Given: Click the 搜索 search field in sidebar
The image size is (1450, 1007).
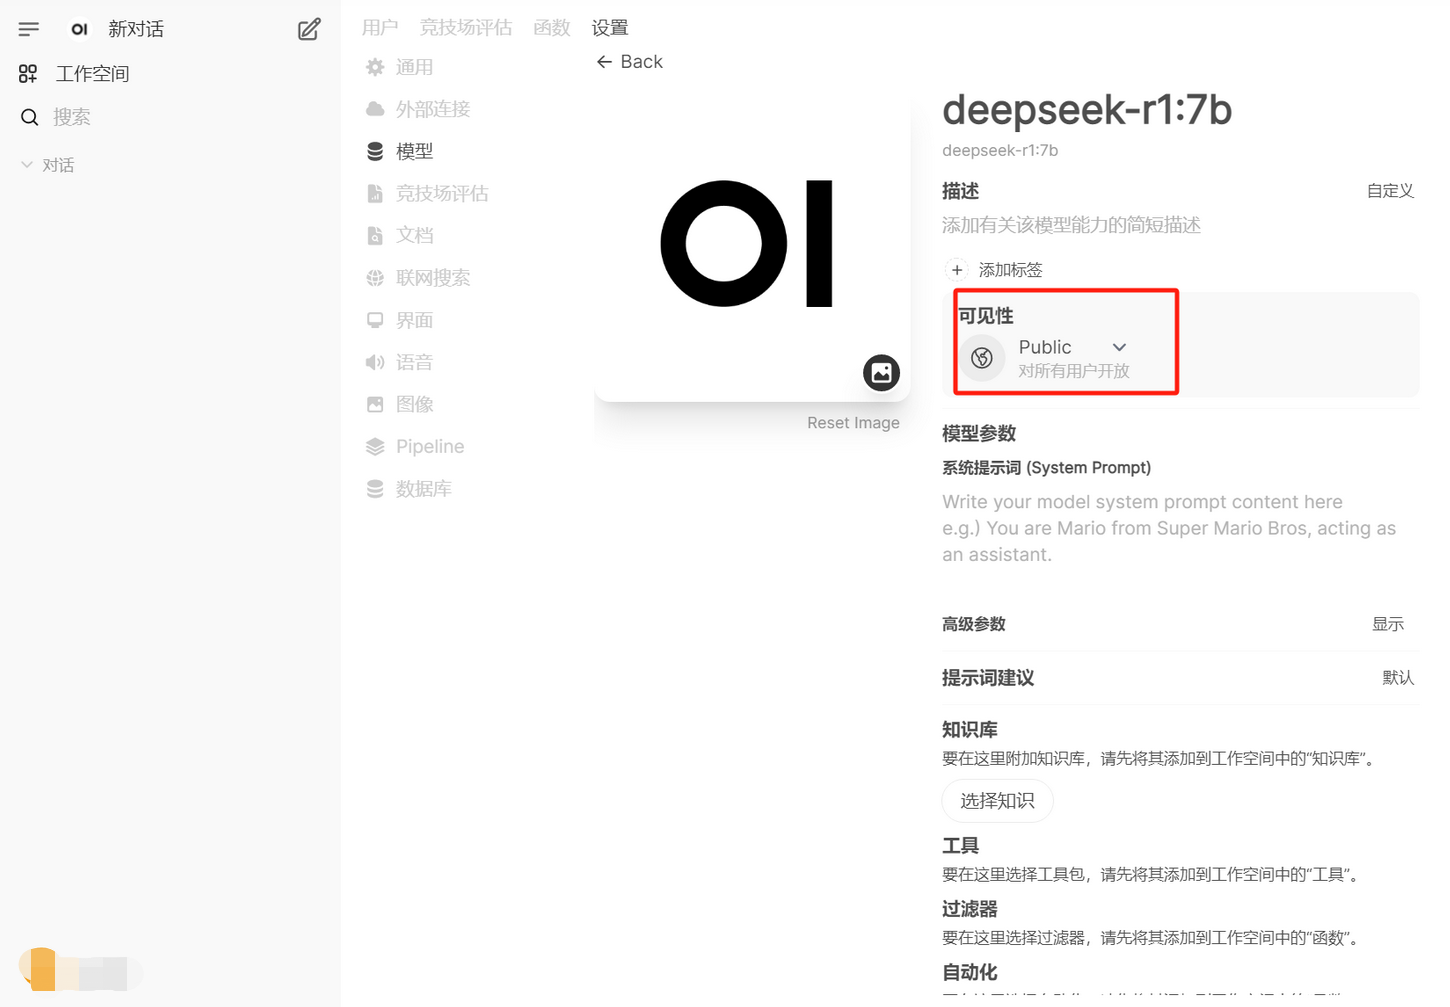Looking at the screenshot, I should pos(72,117).
